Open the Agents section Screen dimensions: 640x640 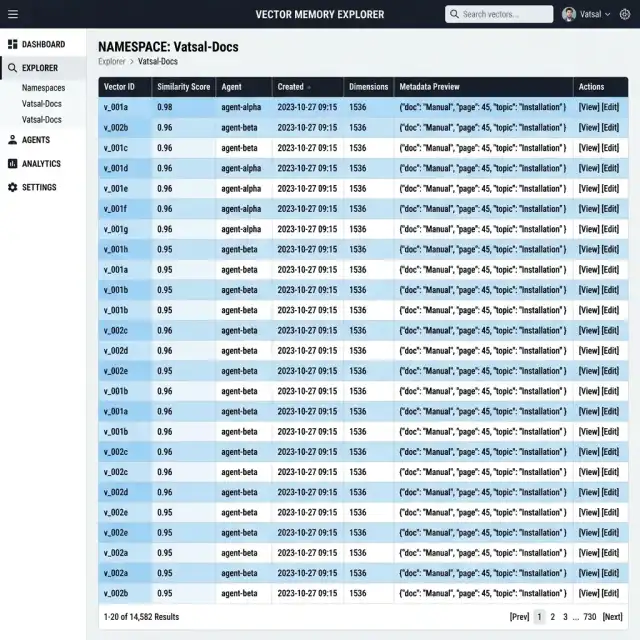point(36,140)
